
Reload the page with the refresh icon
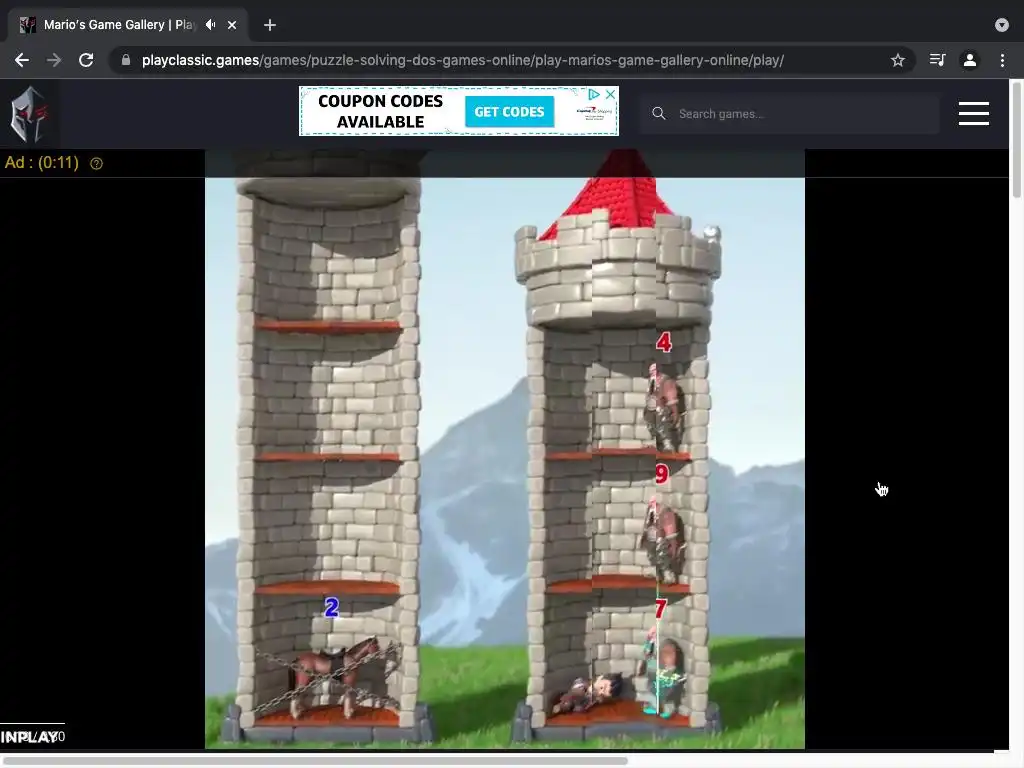(x=86, y=60)
